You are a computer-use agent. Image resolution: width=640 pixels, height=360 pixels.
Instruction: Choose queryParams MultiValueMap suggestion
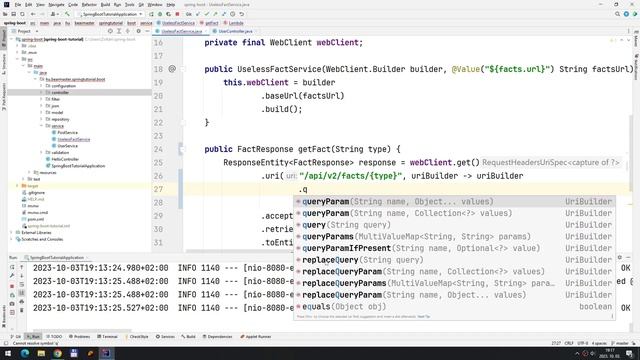454,236
